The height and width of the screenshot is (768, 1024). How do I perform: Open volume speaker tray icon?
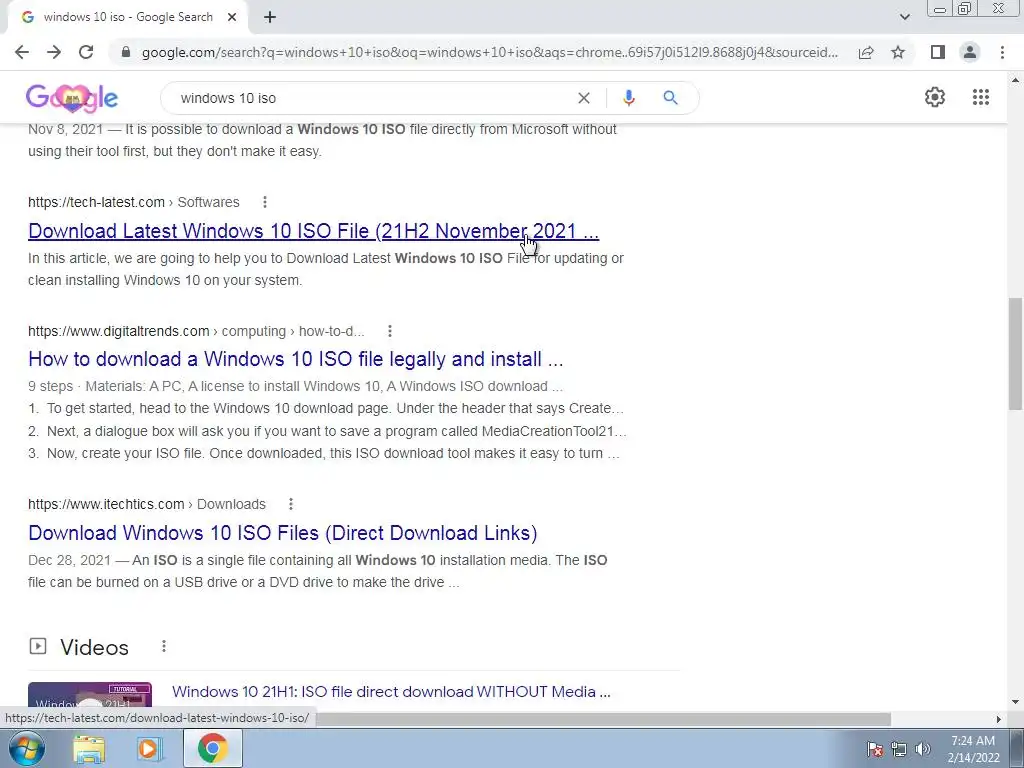coord(922,749)
